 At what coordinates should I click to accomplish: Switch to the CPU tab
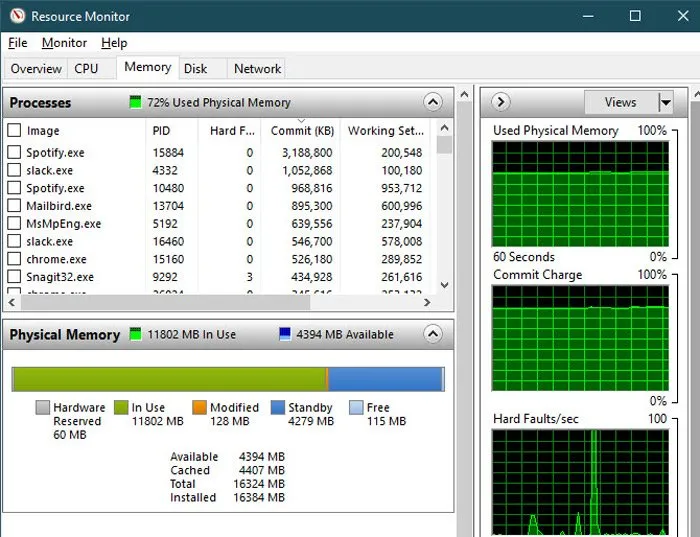86,68
